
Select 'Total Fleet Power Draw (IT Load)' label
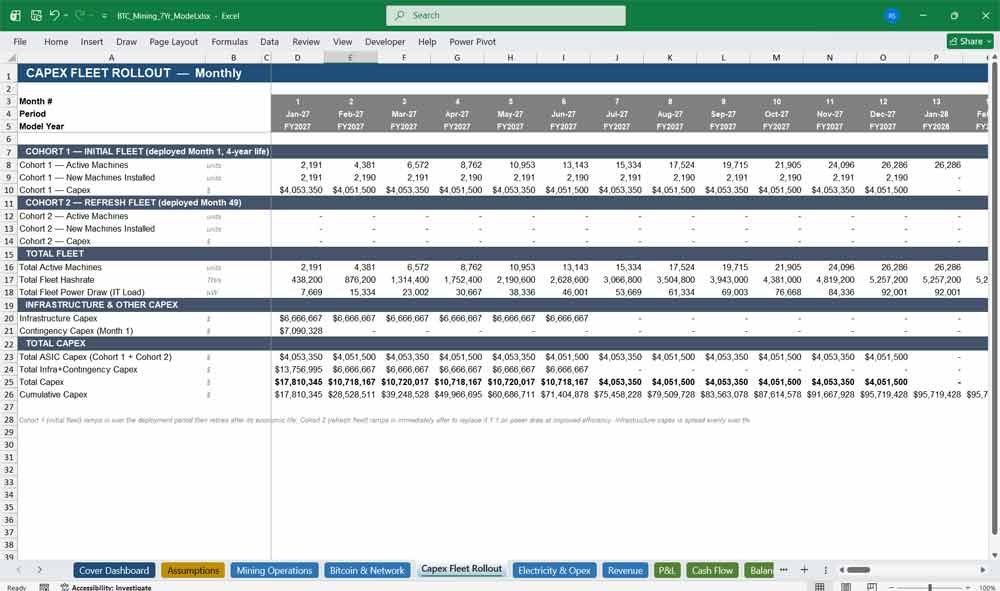click(82, 292)
